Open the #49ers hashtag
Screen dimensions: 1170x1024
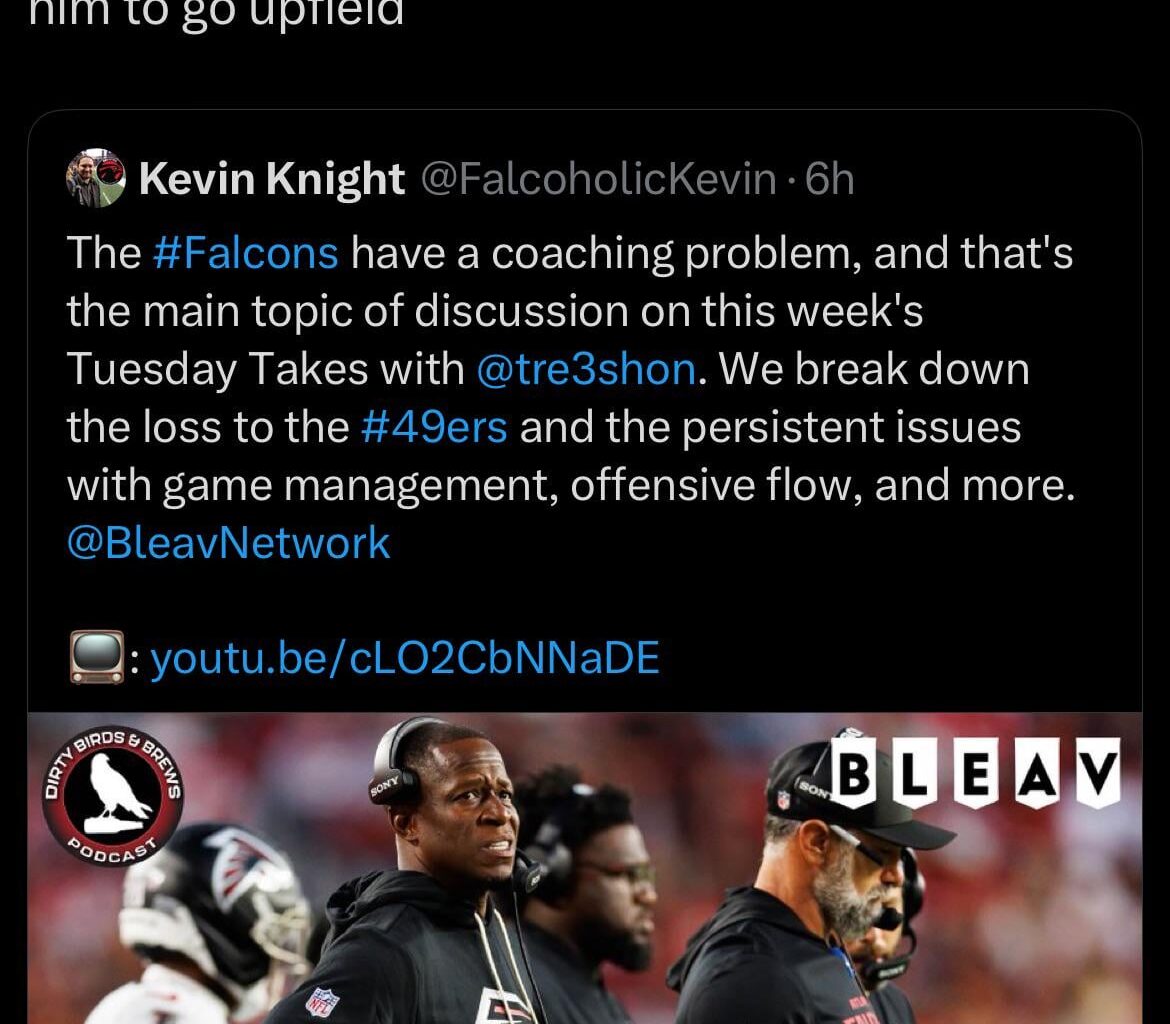[434, 427]
